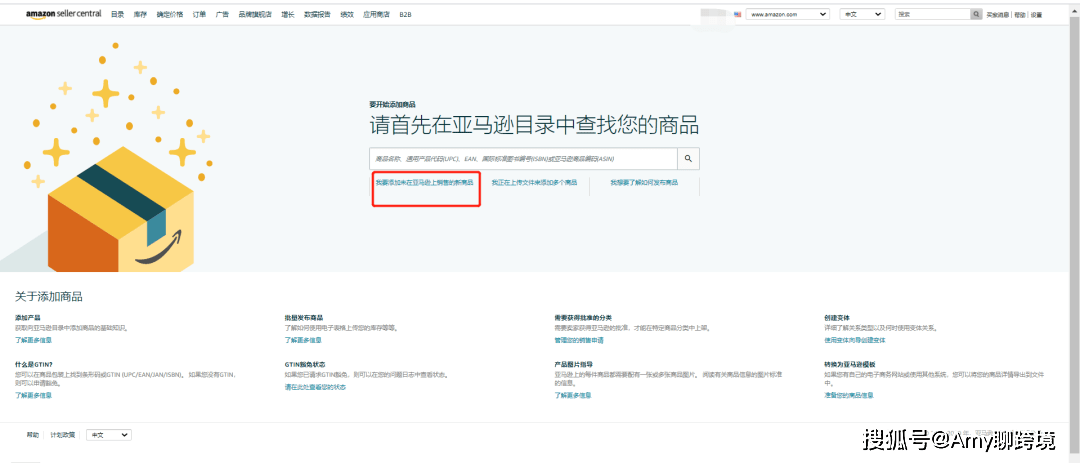Open the 目录 menu
The height and width of the screenshot is (463, 1080).
[118, 14]
